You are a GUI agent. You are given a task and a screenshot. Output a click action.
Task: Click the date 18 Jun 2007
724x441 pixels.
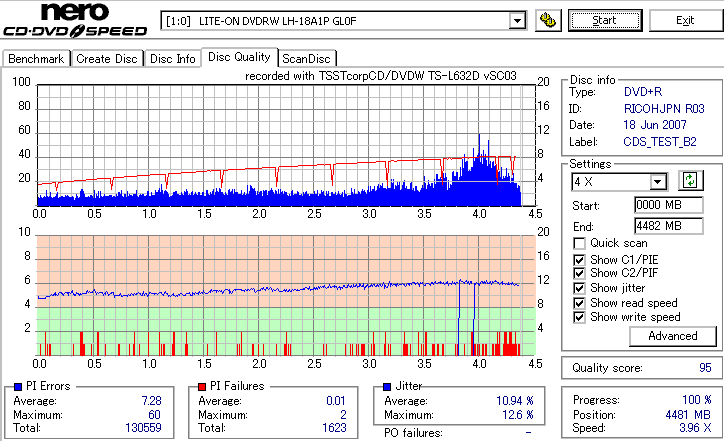655,125
